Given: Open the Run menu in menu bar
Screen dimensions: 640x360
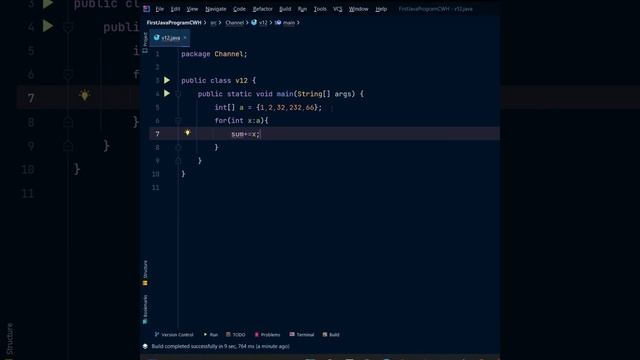Looking at the screenshot, I should point(302,9).
